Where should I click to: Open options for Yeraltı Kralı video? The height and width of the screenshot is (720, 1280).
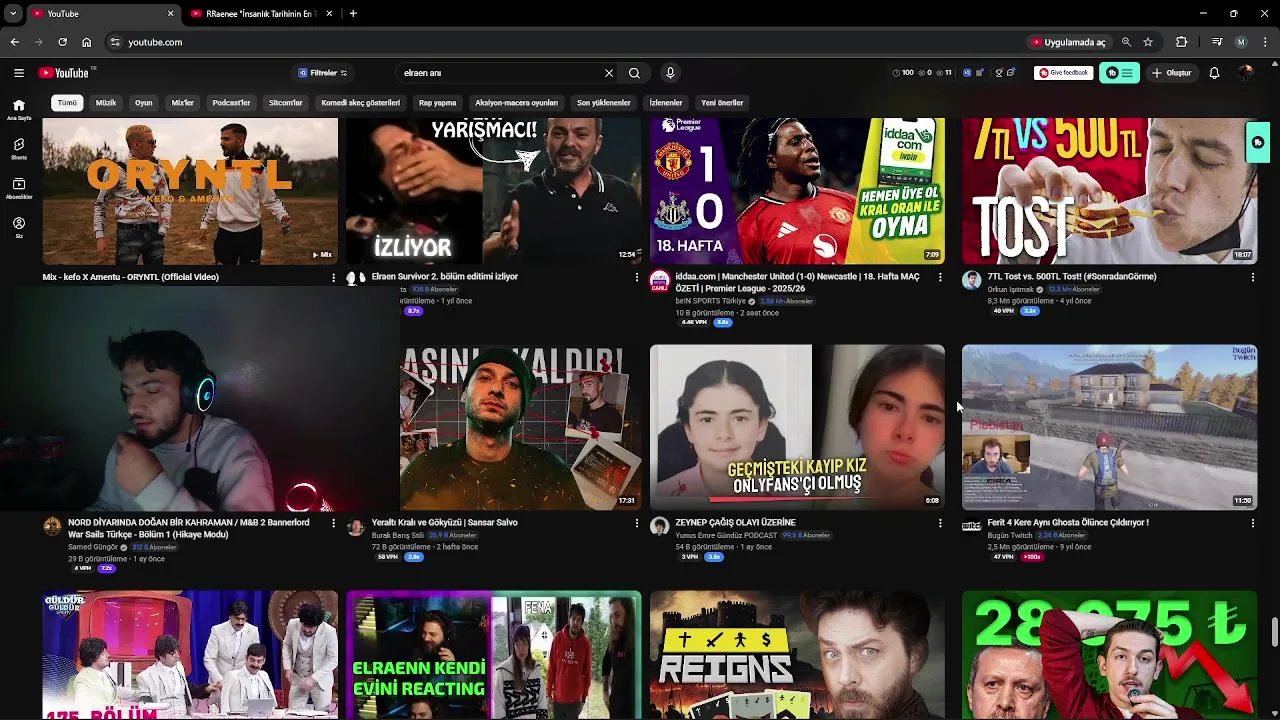pyautogui.click(x=637, y=523)
